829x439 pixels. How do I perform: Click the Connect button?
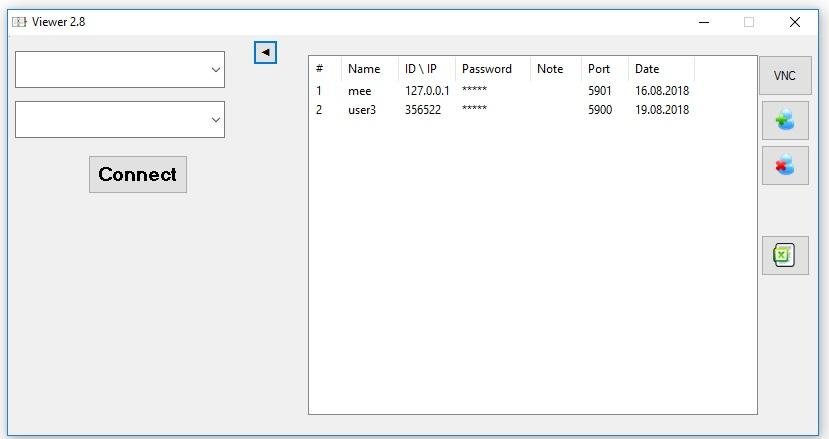(138, 174)
